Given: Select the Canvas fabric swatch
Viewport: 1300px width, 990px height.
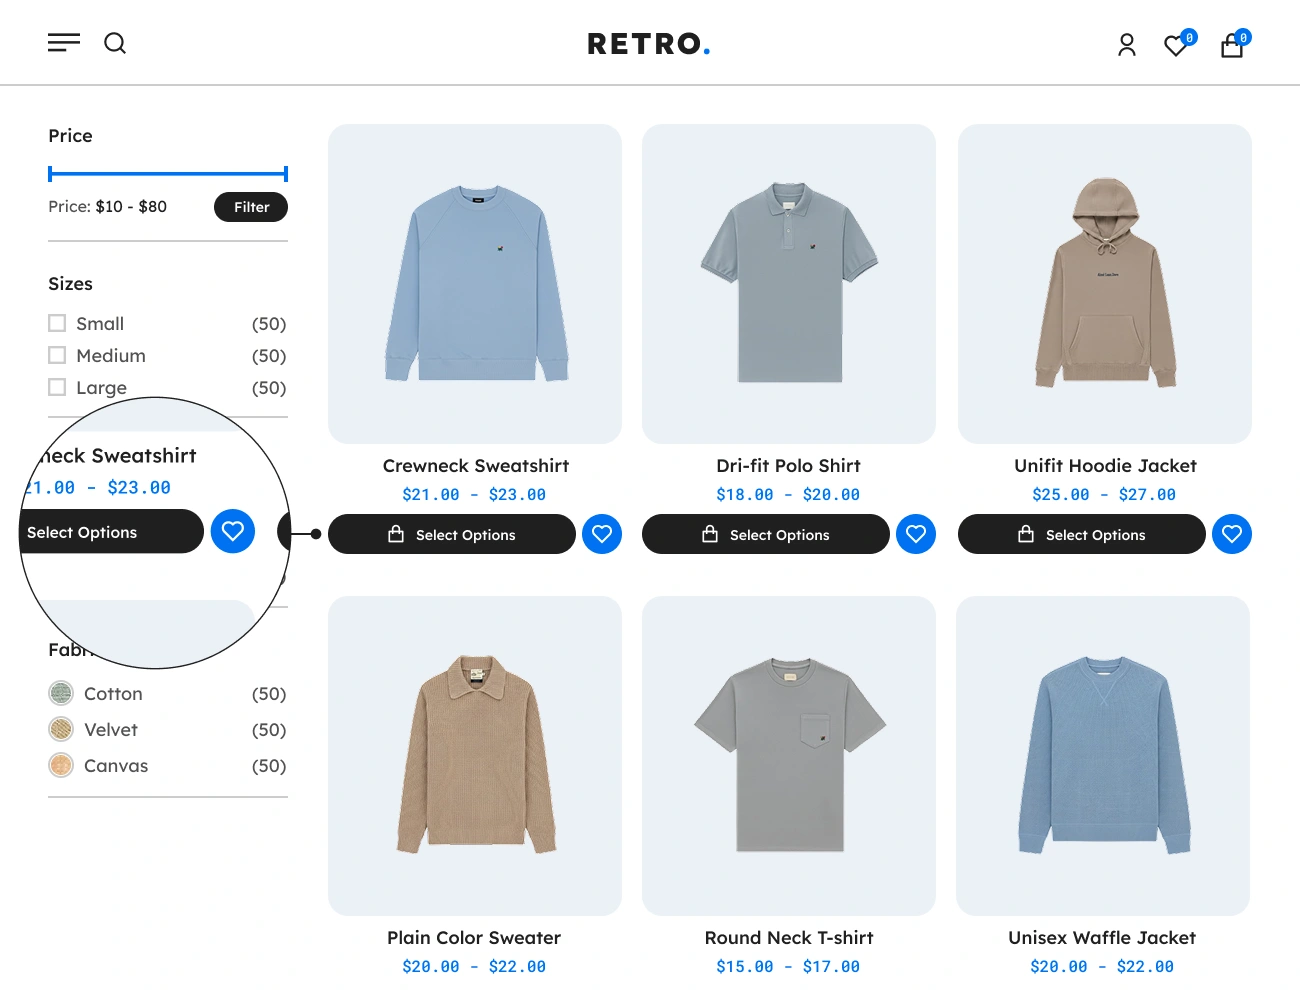Looking at the screenshot, I should click(x=61, y=765).
